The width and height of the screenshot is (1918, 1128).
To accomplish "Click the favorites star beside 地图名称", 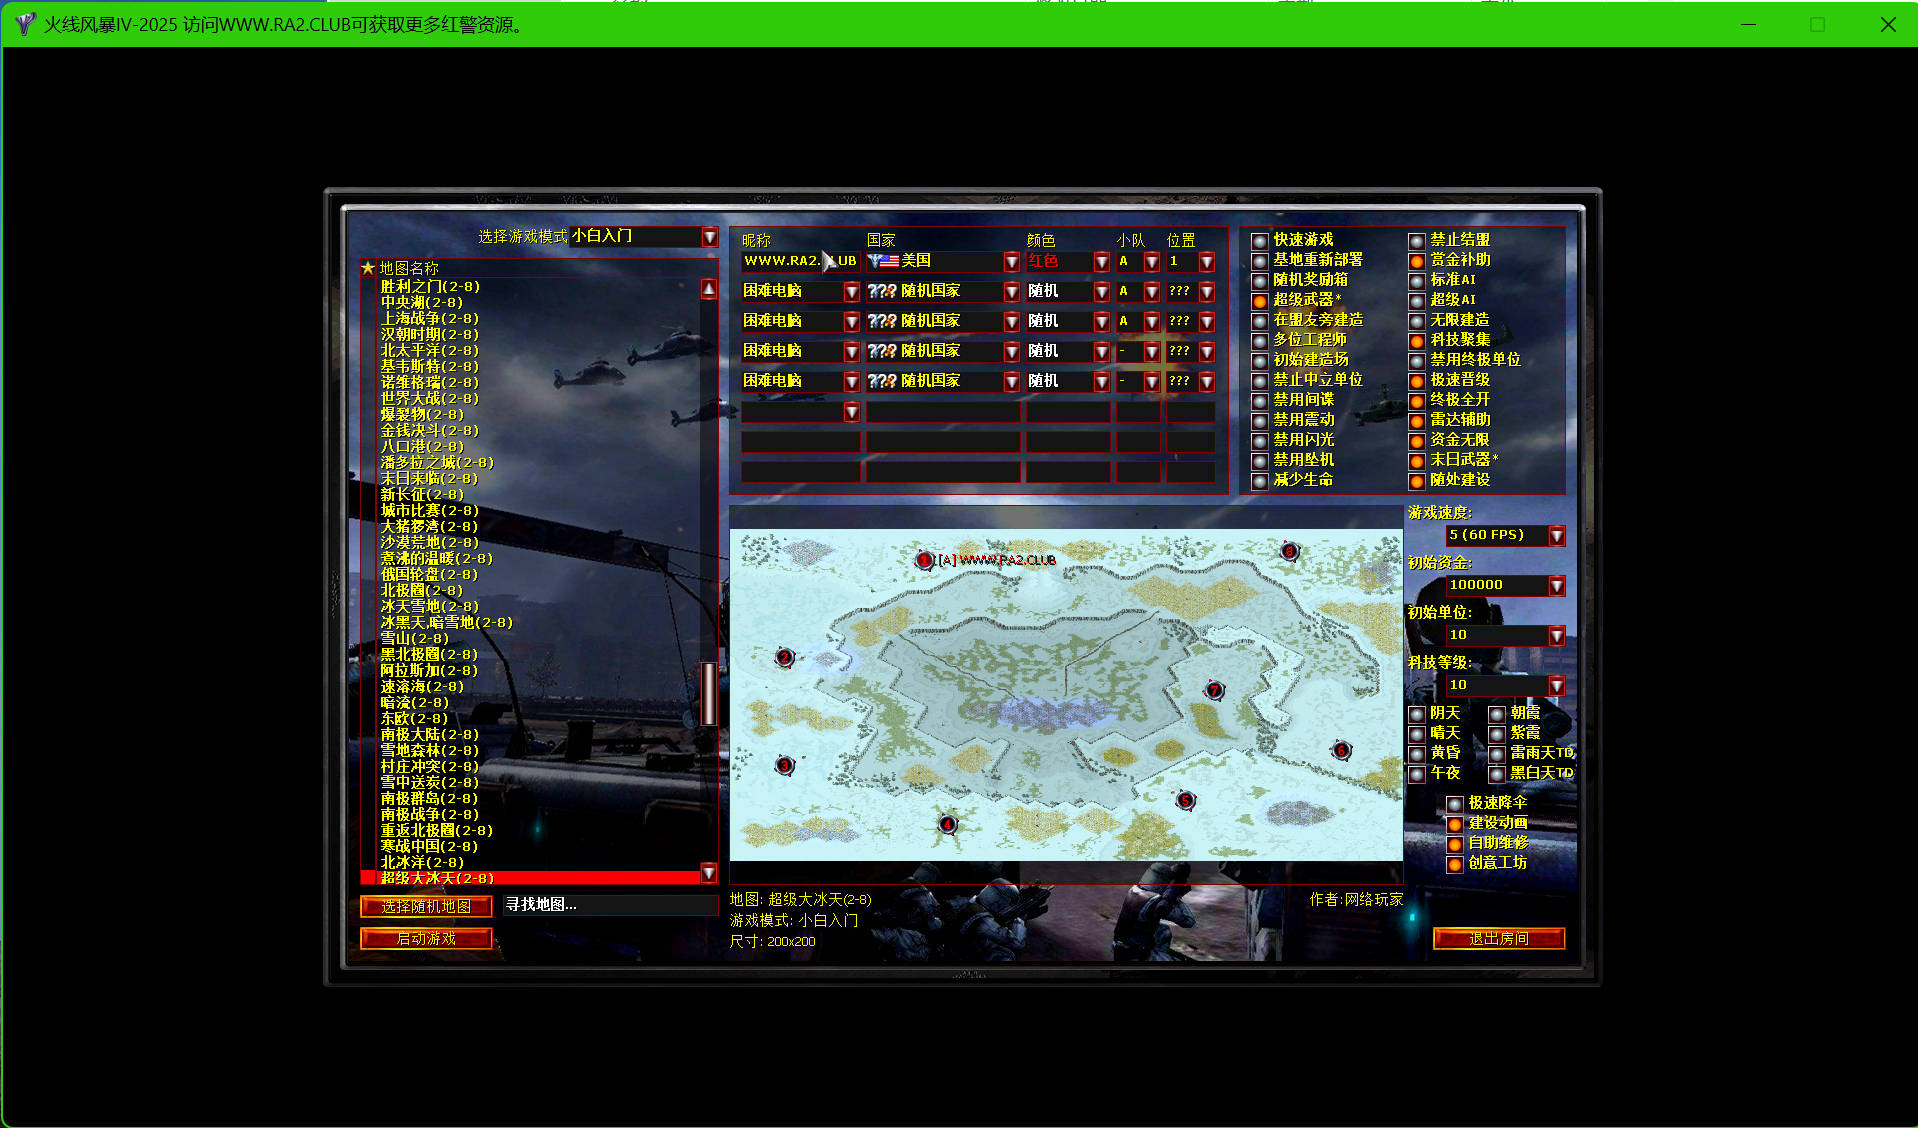I will click(x=368, y=268).
